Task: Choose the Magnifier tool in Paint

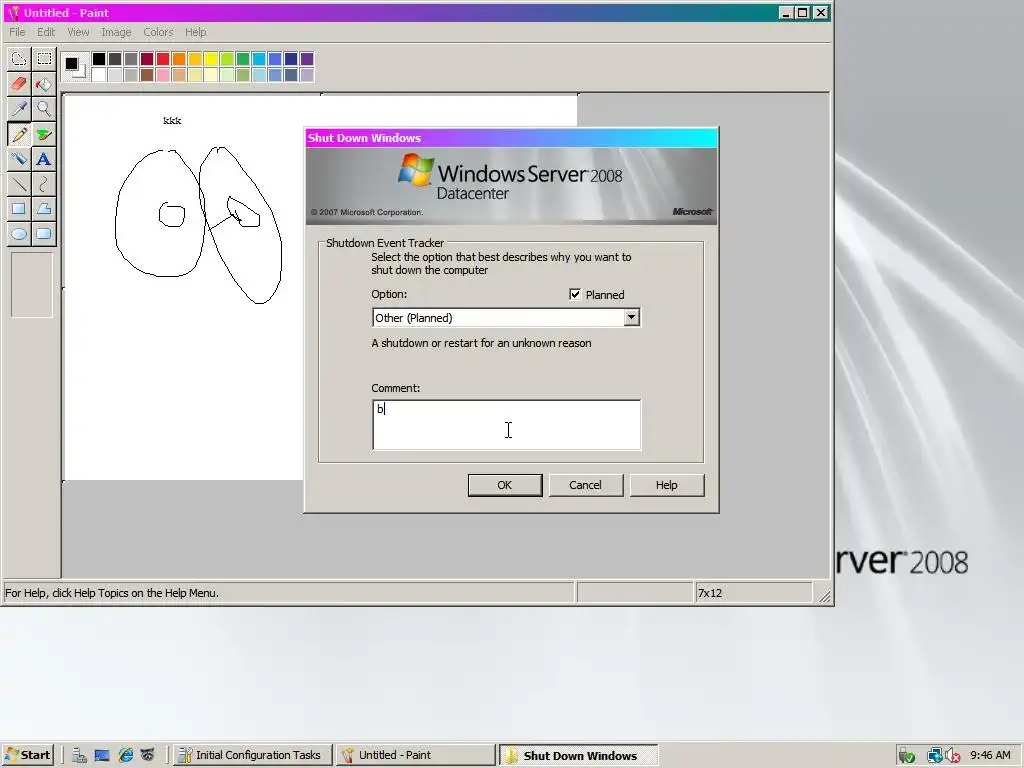Action: 44,109
